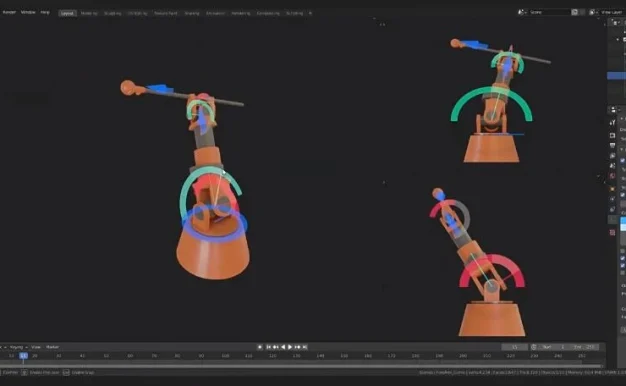Toggle the preview range clock icon
Screen dimensions: 626x386
click(534, 347)
